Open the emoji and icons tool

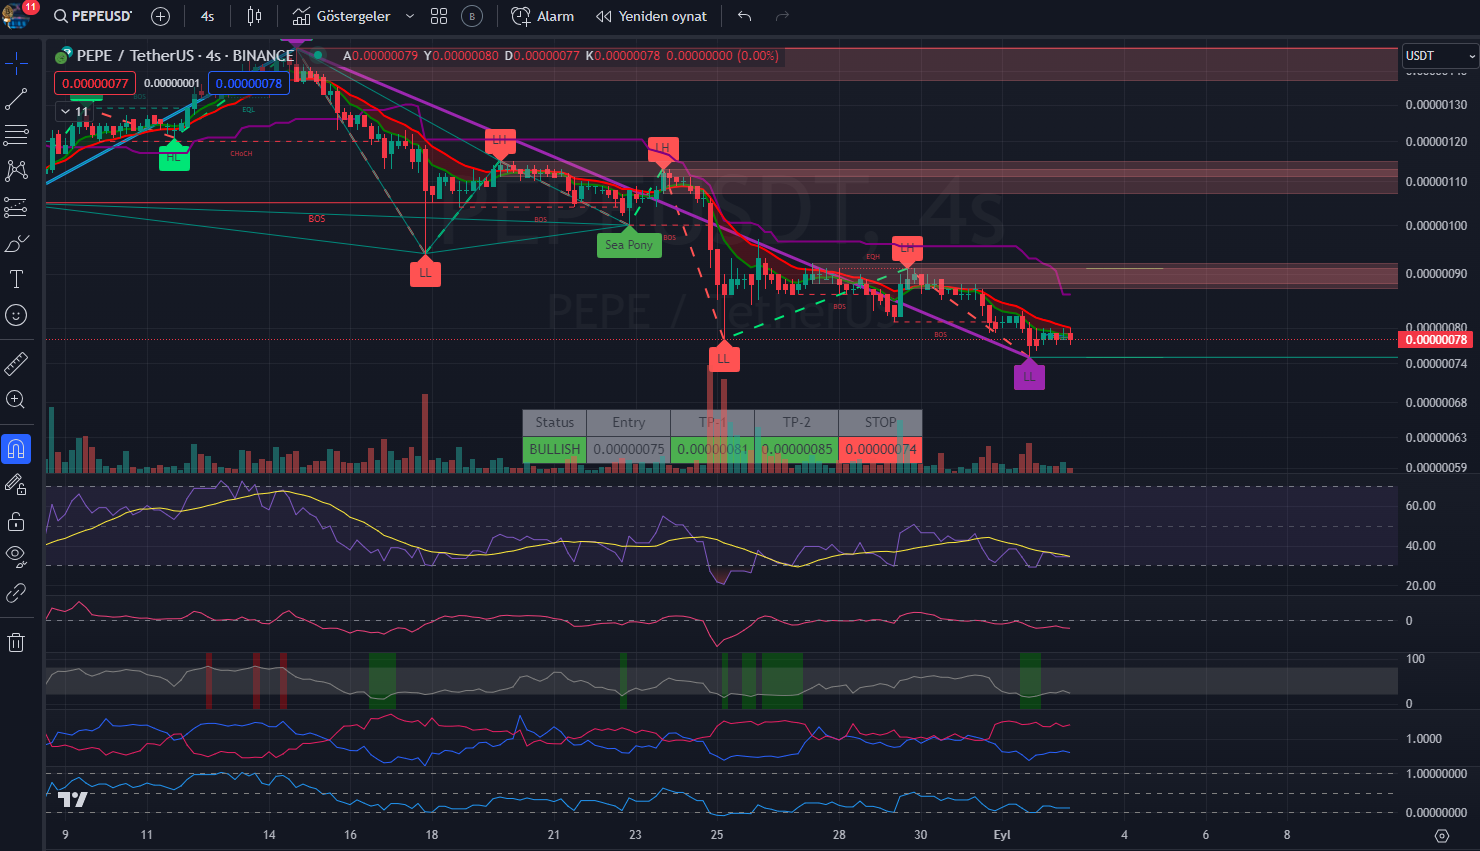[x=16, y=315]
